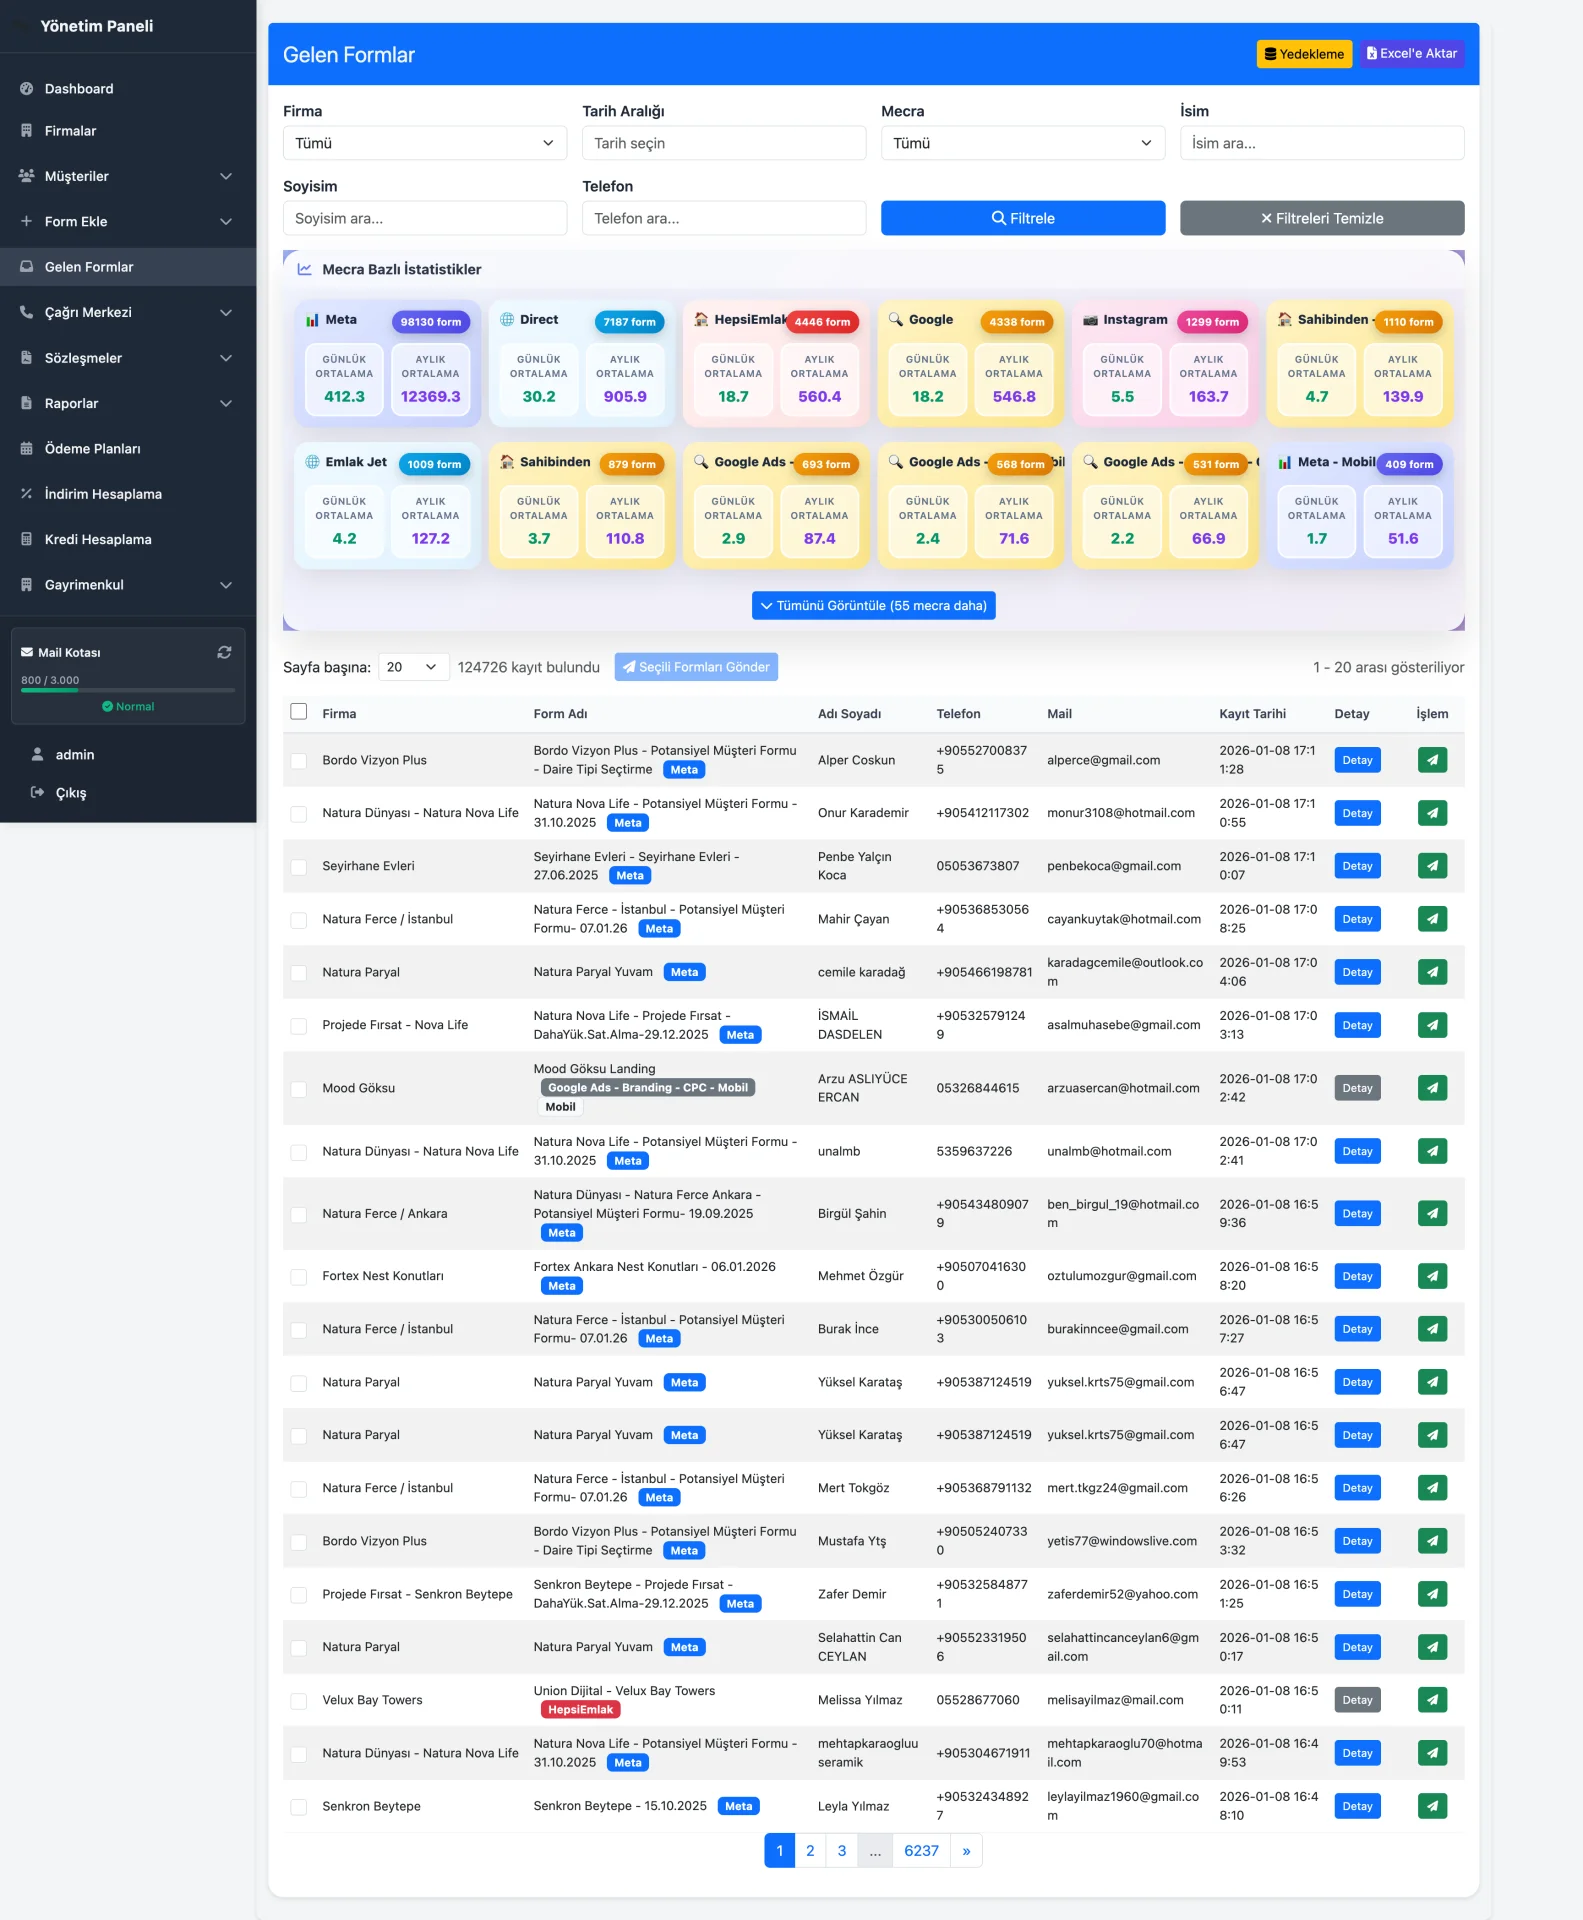
Task: Open the Firma dropdown filter
Action: pyautogui.click(x=424, y=143)
